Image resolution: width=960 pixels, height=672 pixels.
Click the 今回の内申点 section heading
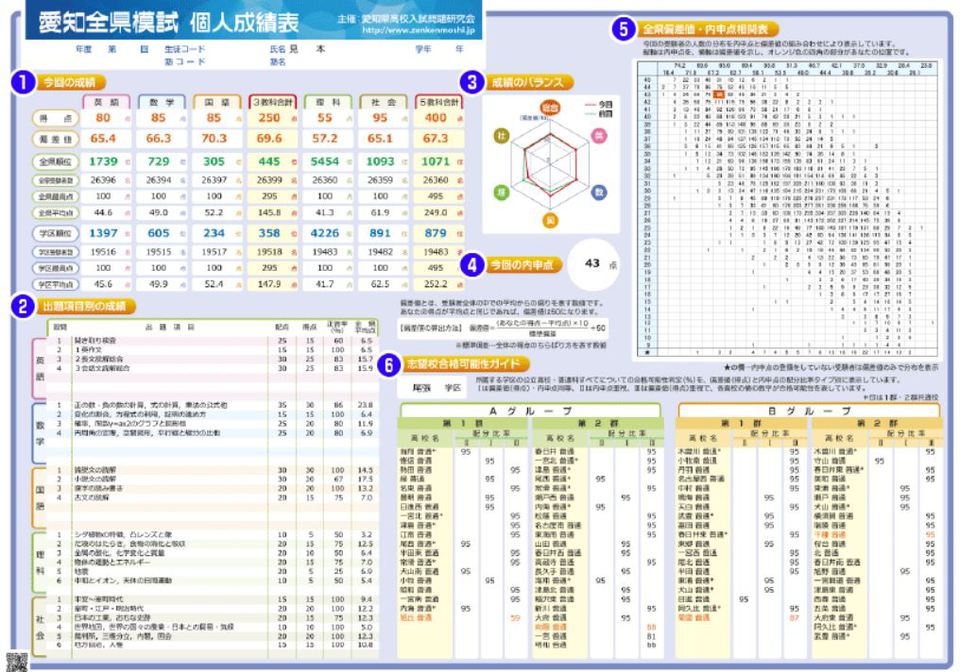(523, 265)
